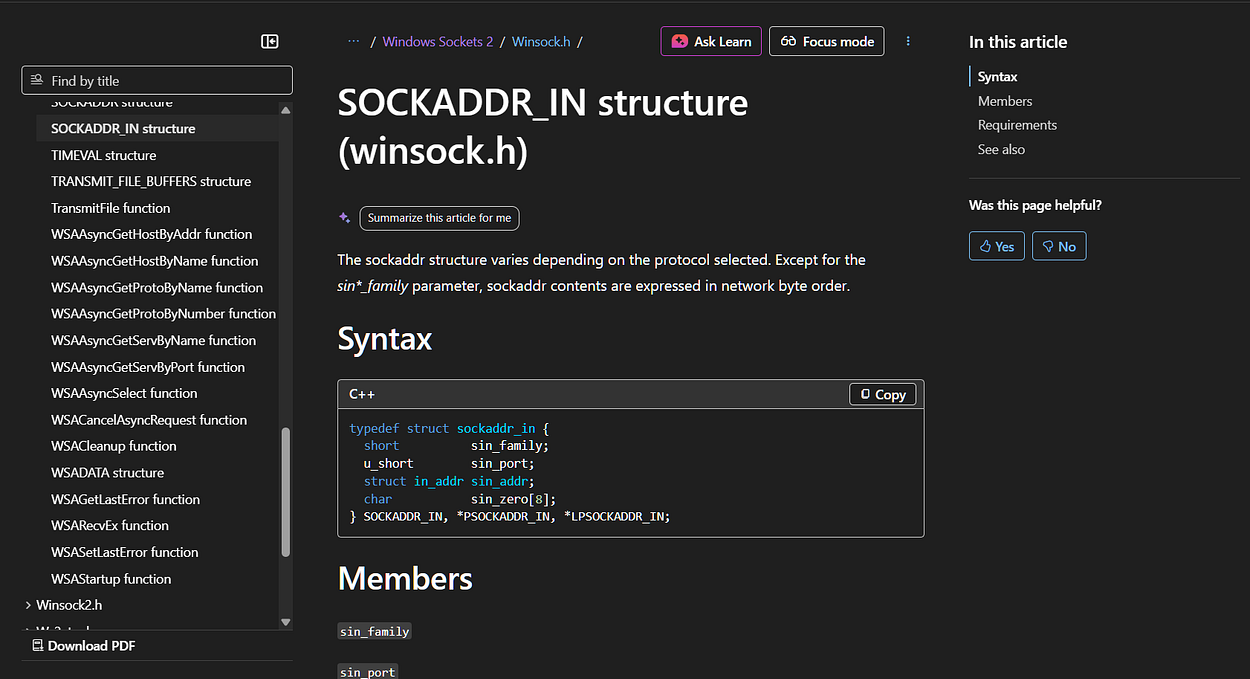The height and width of the screenshot is (679, 1250).
Task: Open WSAAsyncGetHostByAddr function page
Action: (x=152, y=234)
